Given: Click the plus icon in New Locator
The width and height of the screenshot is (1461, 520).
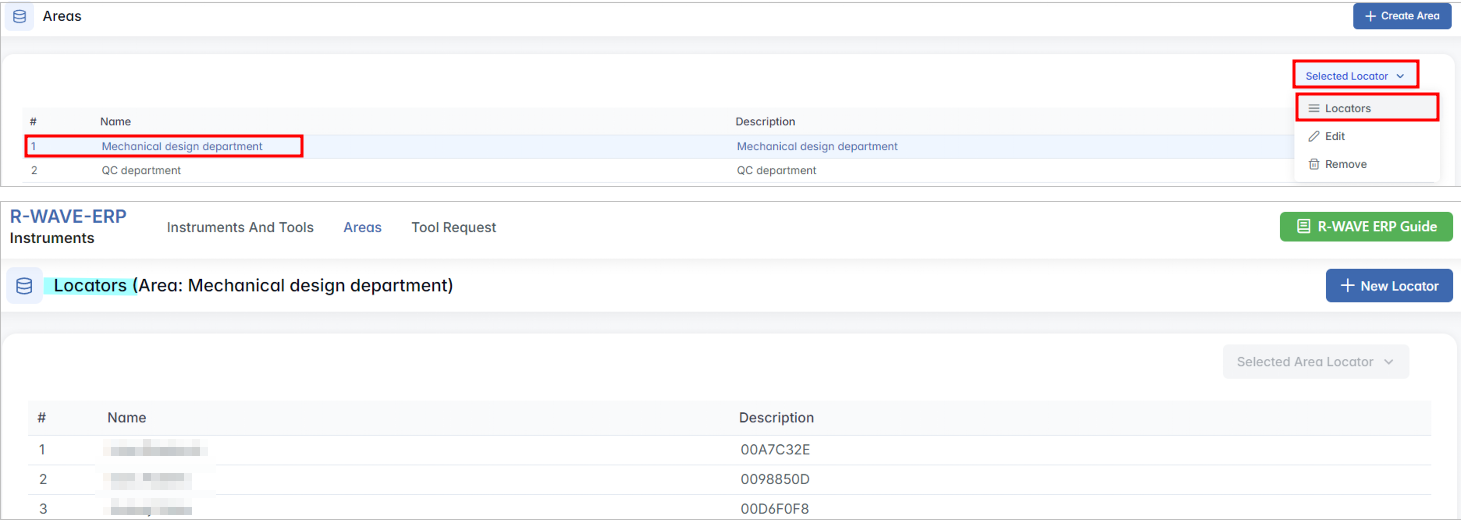Looking at the screenshot, I should click(x=1346, y=286).
